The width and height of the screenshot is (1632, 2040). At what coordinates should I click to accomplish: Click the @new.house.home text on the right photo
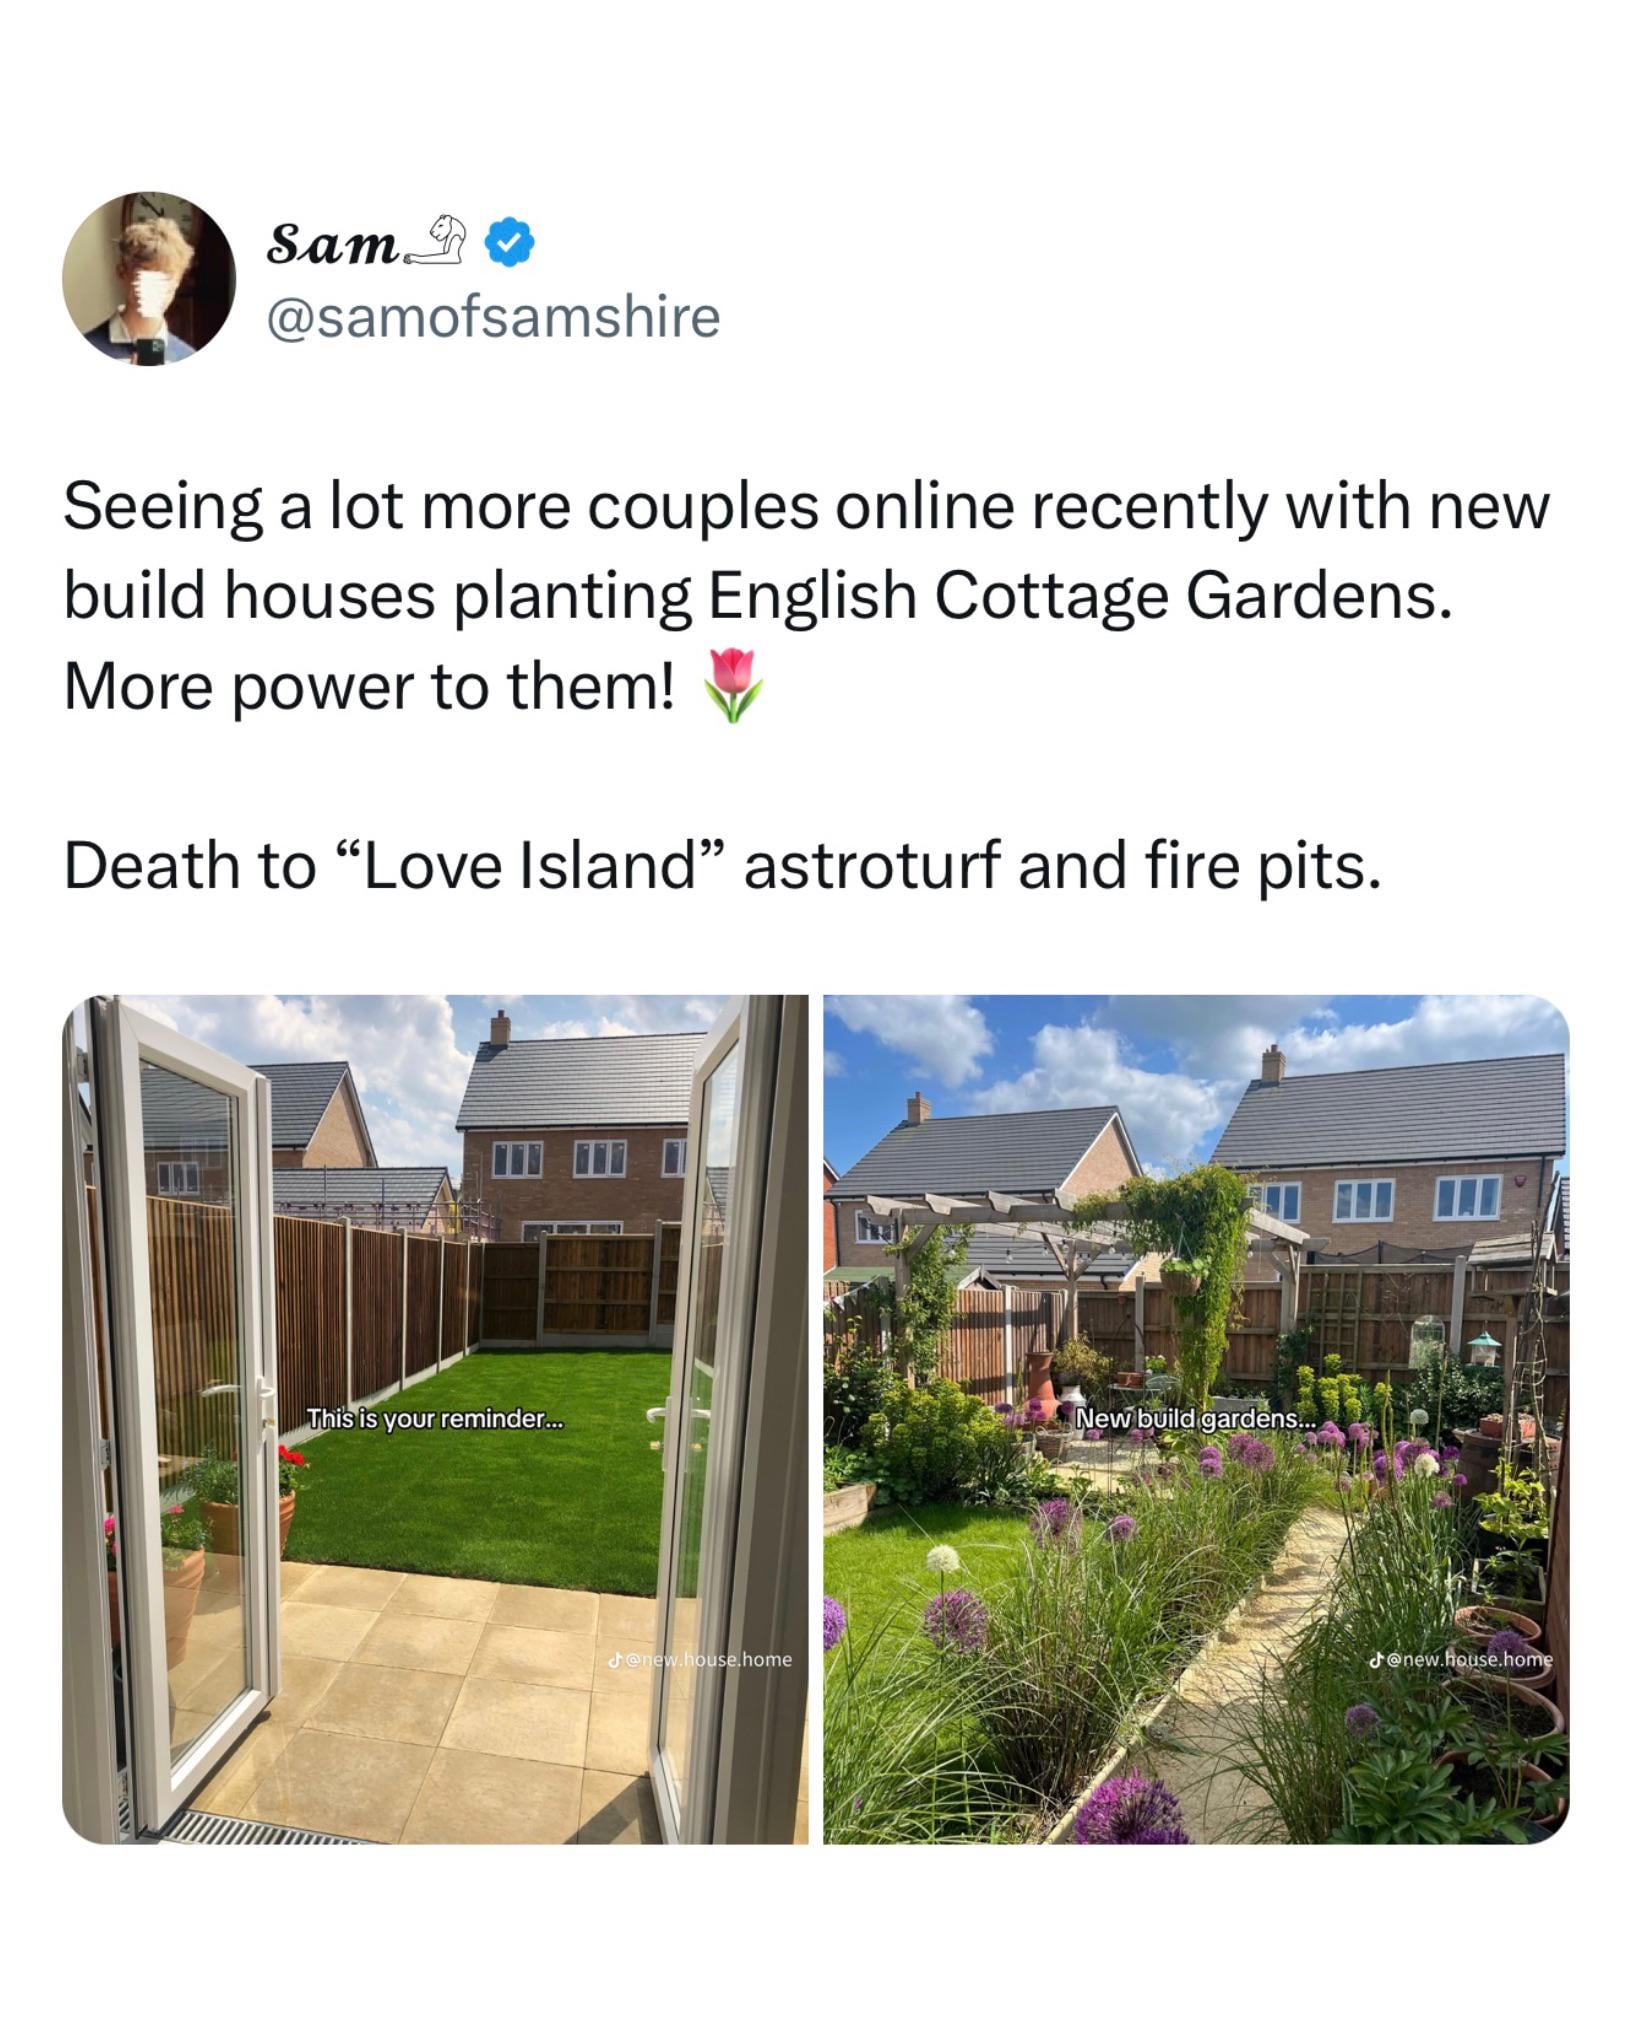1470,1659
